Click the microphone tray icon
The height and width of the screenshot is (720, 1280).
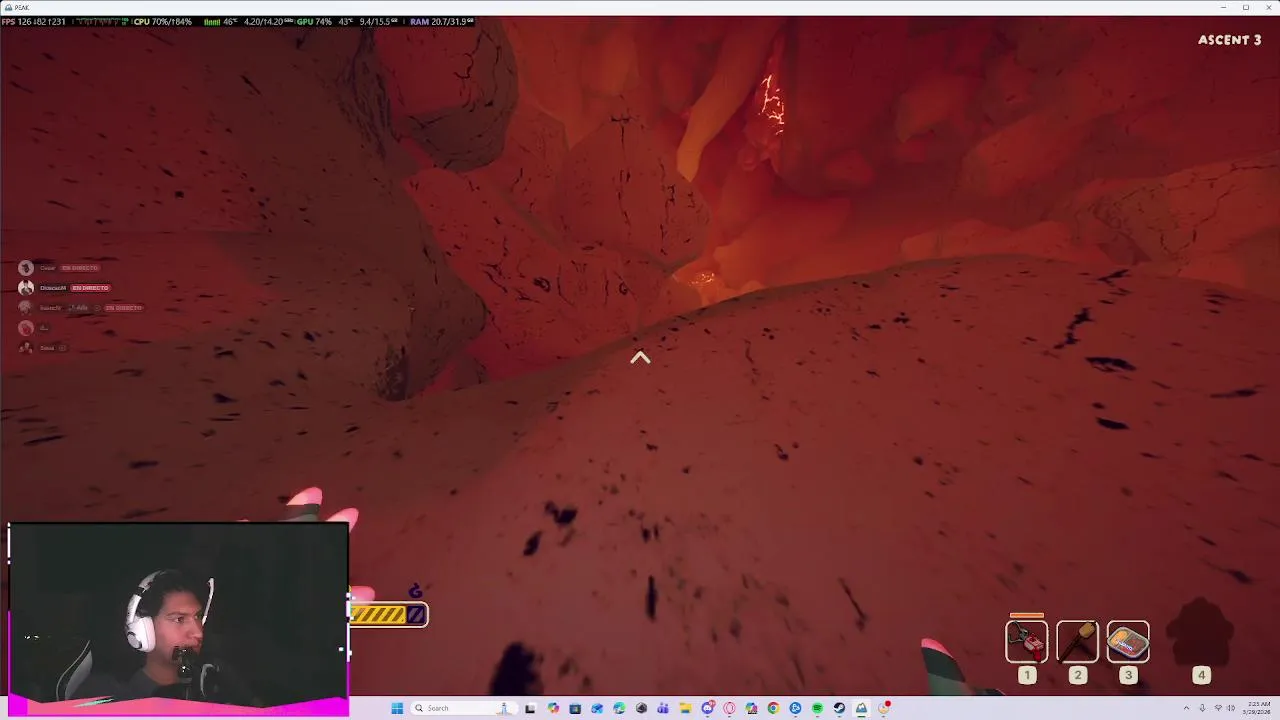click(1203, 708)
